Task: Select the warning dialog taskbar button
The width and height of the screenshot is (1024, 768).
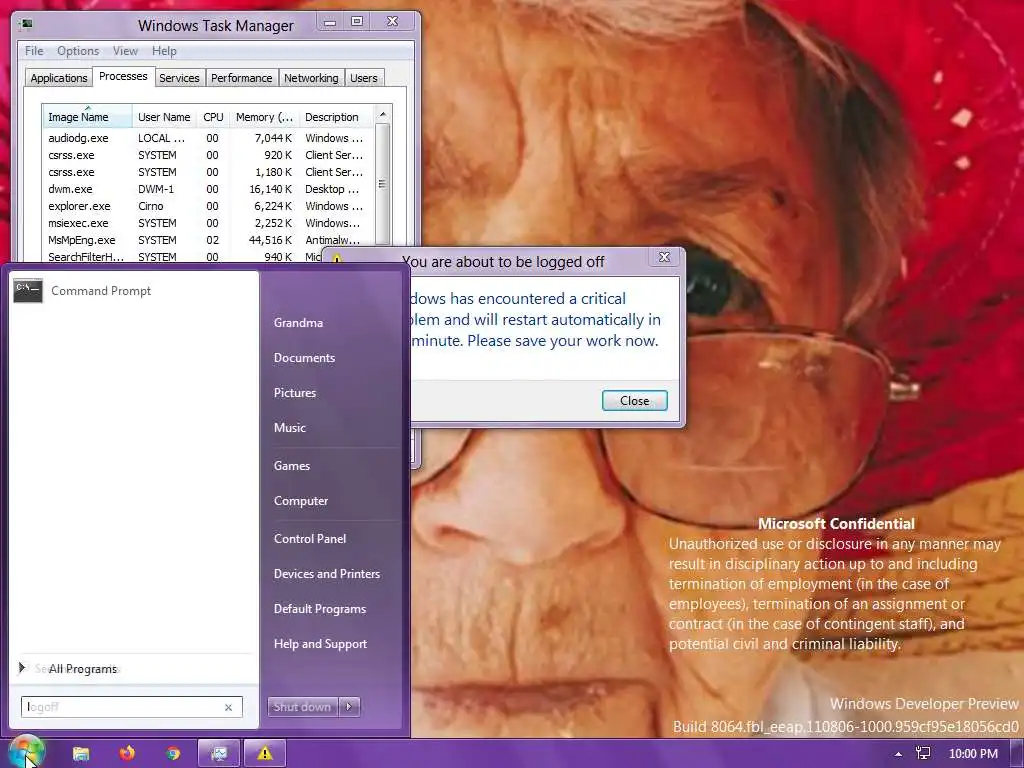Action: pyautogui.click(x=264, y=754)
